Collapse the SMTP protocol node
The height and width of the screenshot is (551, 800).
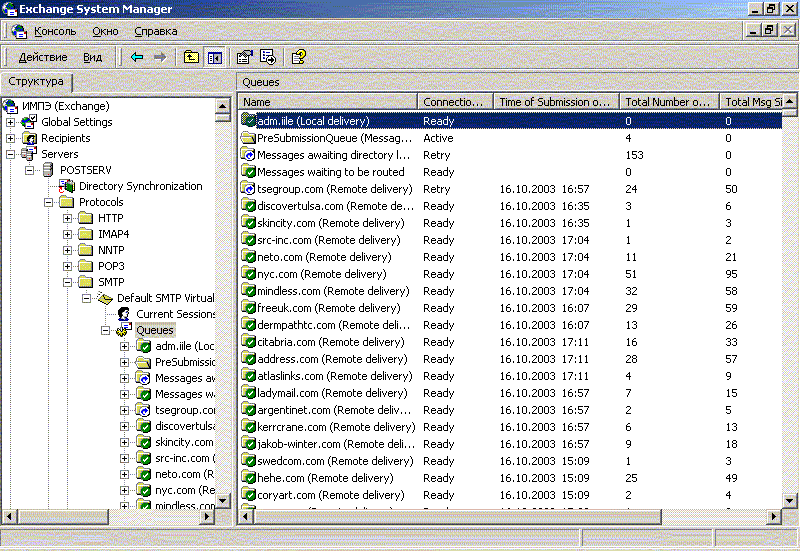click(x=67, y=282)
